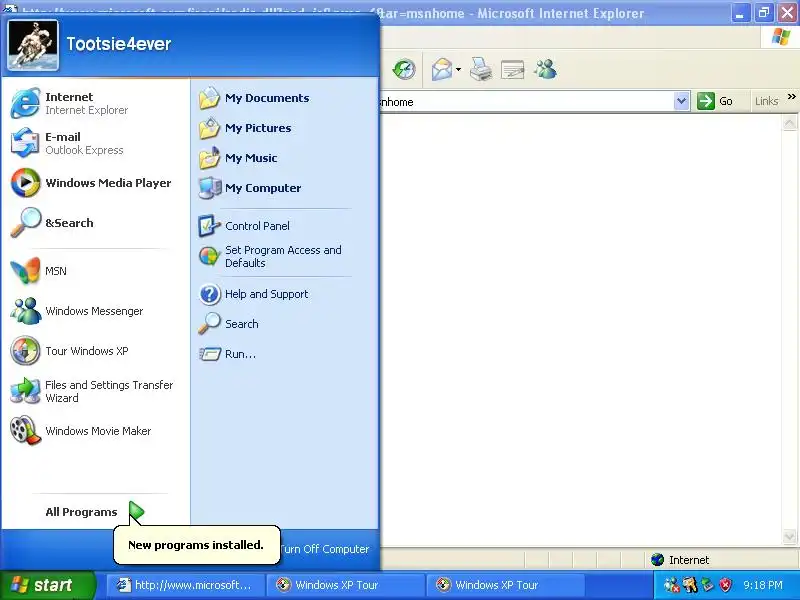Open Set Program Access and Defaults
The width and height of the screenshot is (800, 600).
point(283,257)
